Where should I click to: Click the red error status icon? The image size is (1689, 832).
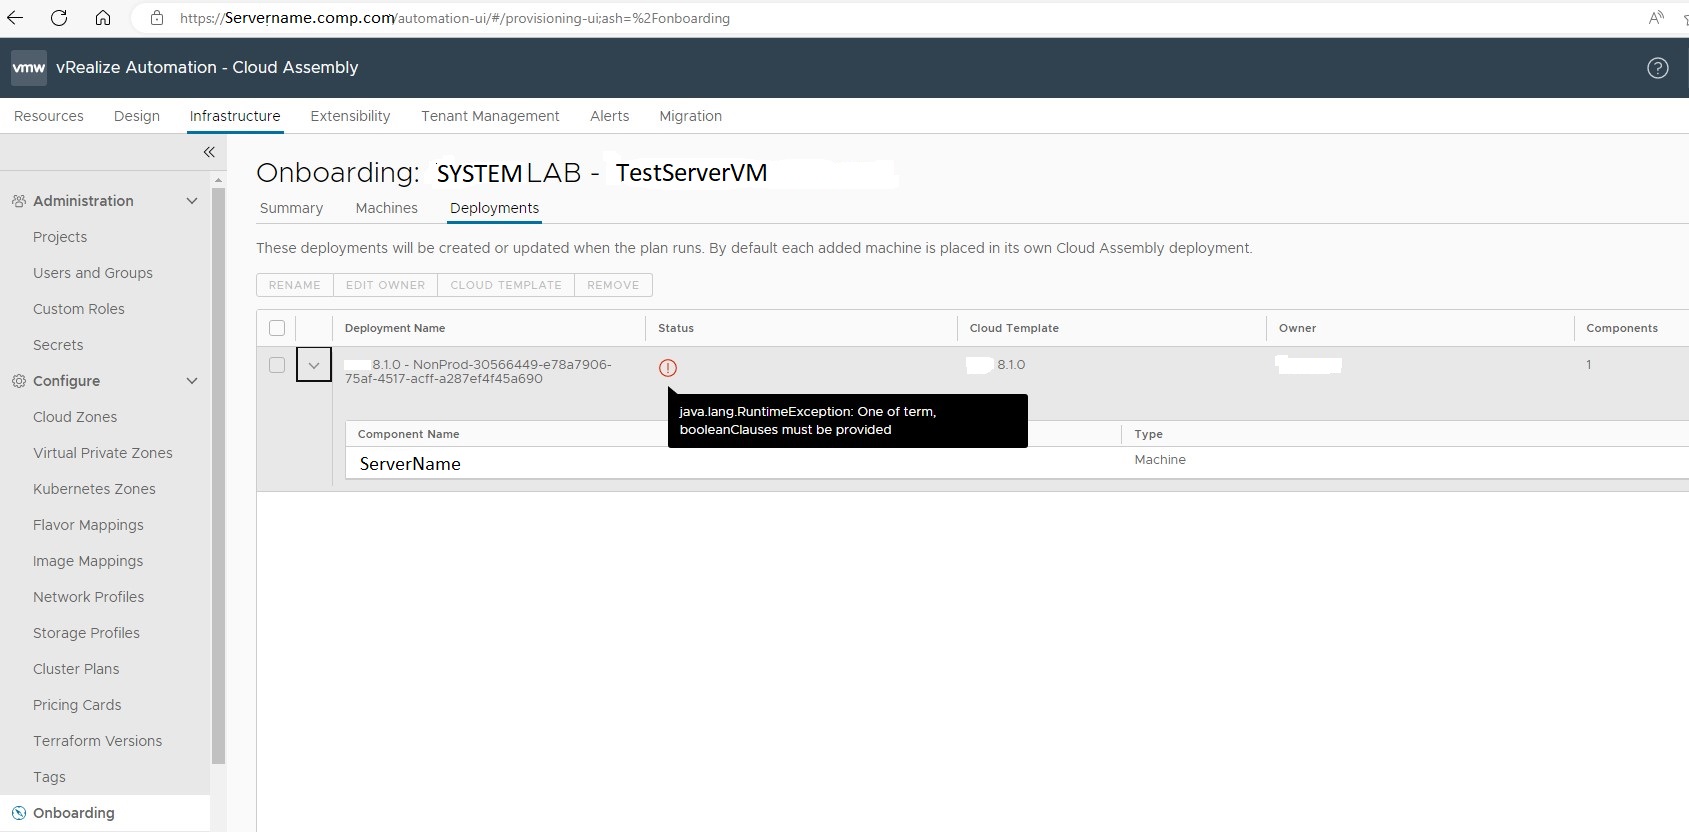(668, 368)
